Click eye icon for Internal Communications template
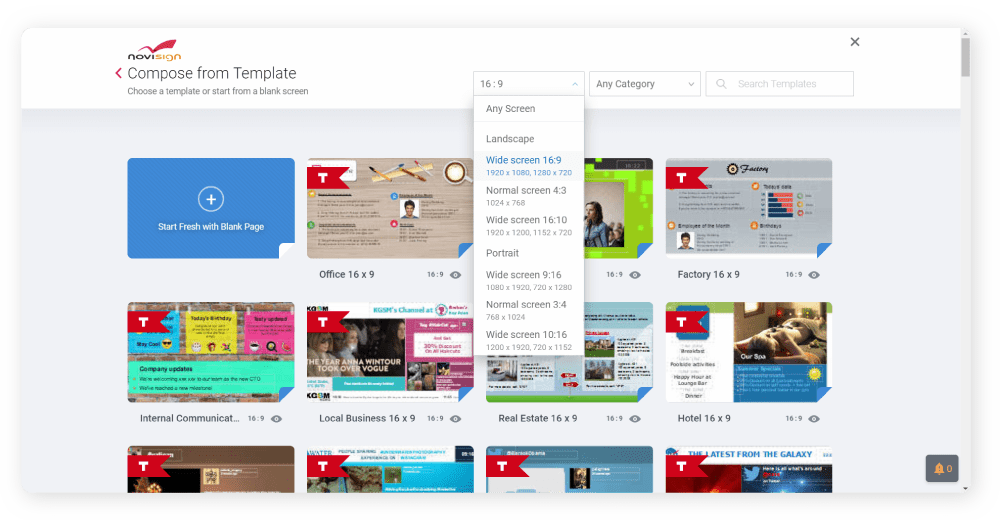 pyautogui.click(x=276, y=419)
